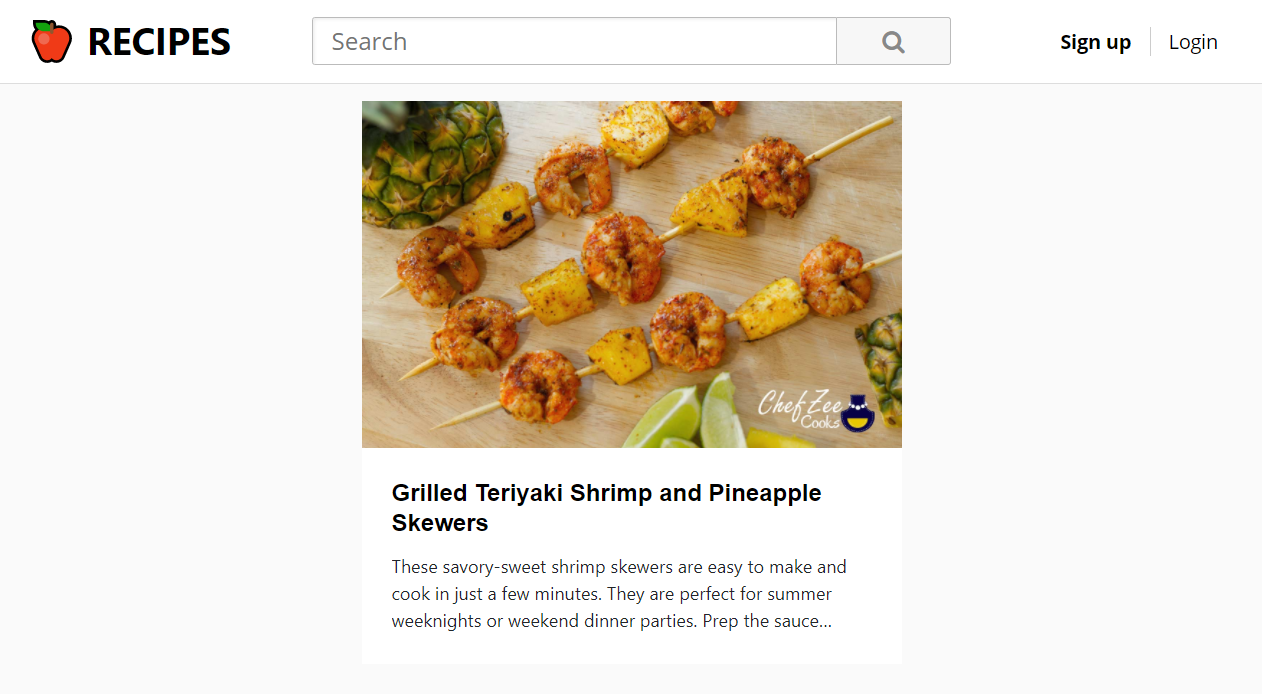The width and height of the screenshot is (1262, 694).
Task: Focus the Search text field
Action: coord(574,41)
